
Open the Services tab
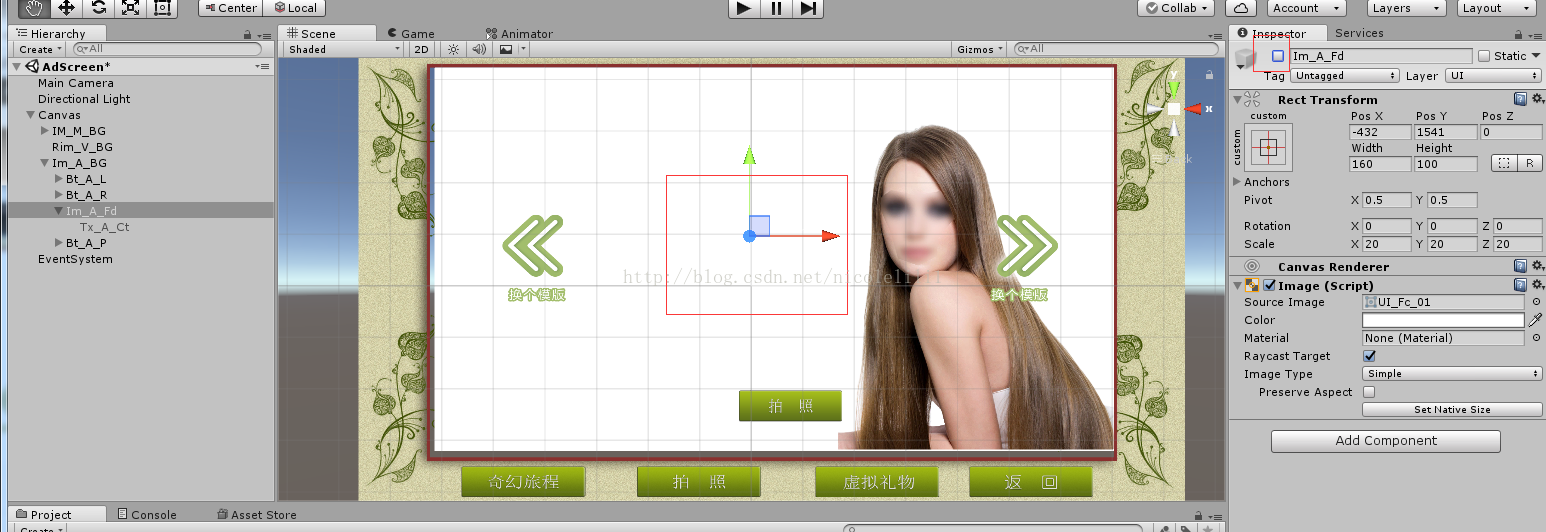pyautogui.click(x=1359, y=33)
